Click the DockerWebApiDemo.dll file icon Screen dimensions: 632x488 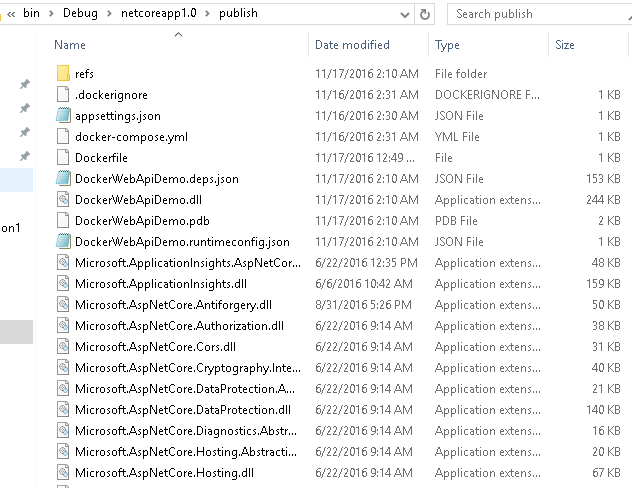tap(63, 199)
